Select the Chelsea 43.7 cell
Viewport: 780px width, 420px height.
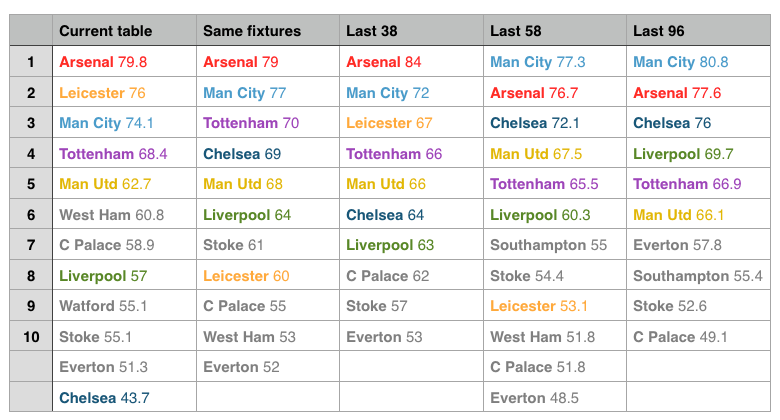tap(124, 397)
